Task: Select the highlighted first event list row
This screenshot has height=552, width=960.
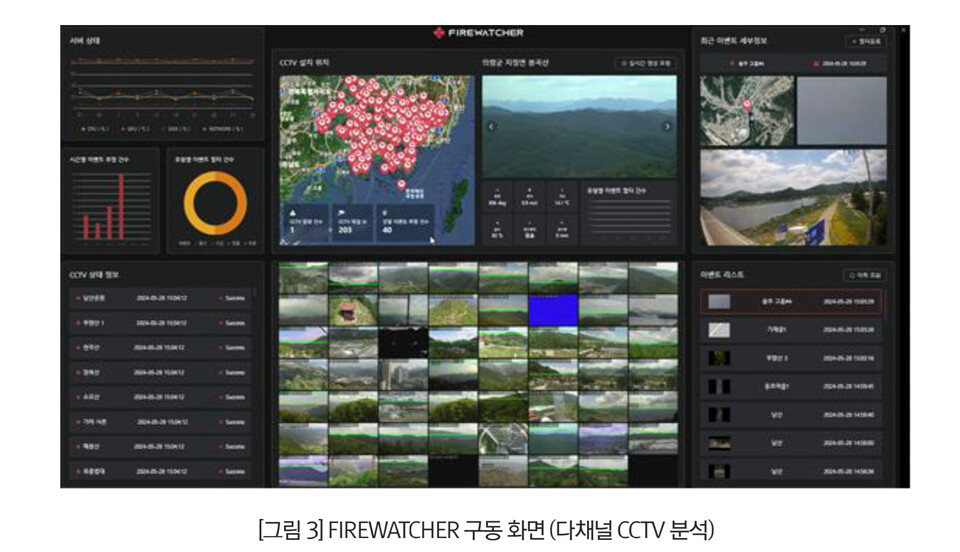Action: pyautogui.click(x=790, y=300)
